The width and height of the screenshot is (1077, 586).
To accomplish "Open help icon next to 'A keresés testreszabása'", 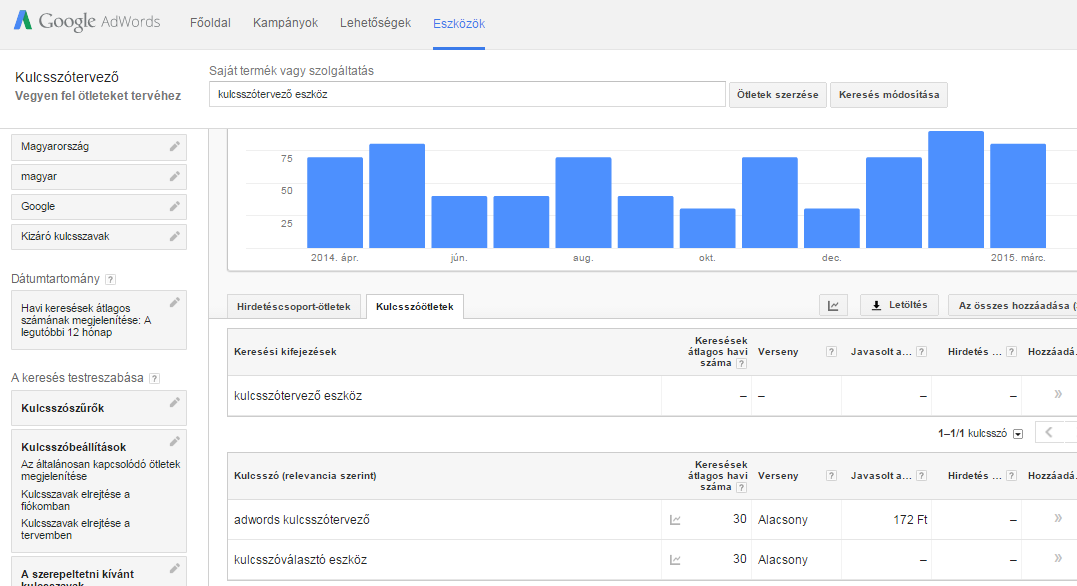I will pyautogui.click(x=155, y=379).
